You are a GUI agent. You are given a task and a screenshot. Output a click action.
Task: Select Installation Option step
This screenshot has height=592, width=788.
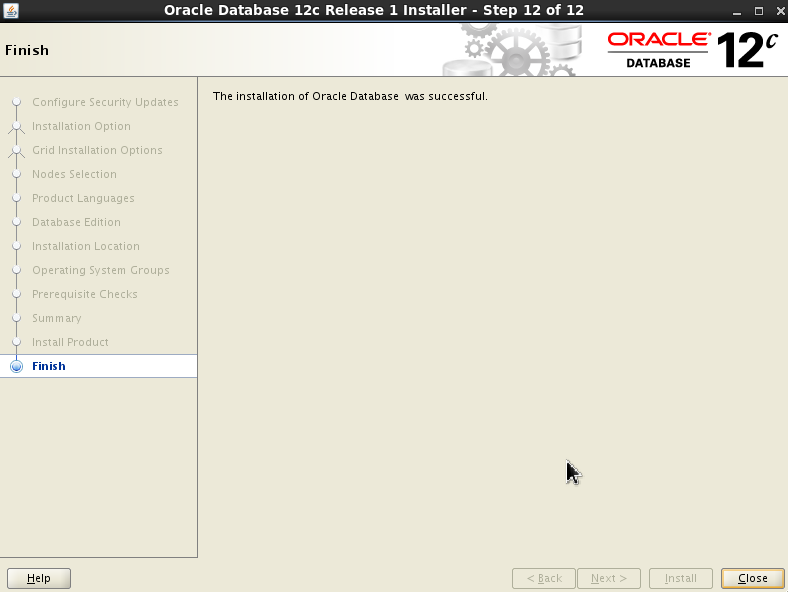[81, 126]
